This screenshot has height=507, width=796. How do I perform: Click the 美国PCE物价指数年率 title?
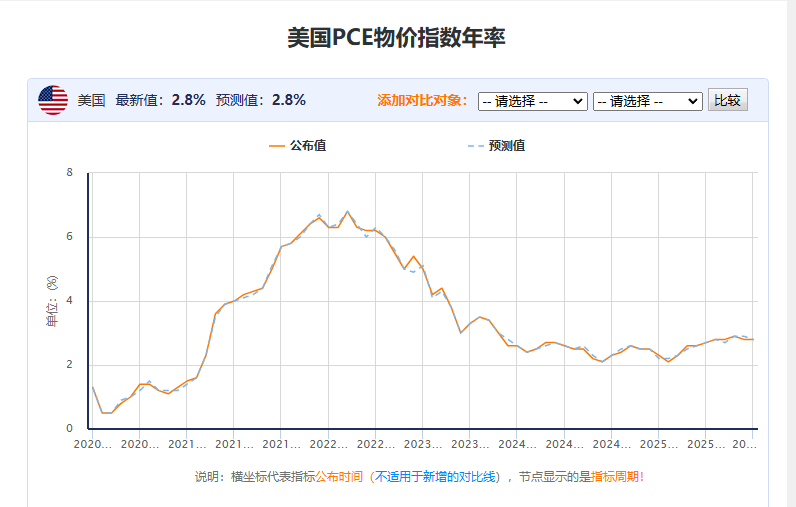[396, 38]
